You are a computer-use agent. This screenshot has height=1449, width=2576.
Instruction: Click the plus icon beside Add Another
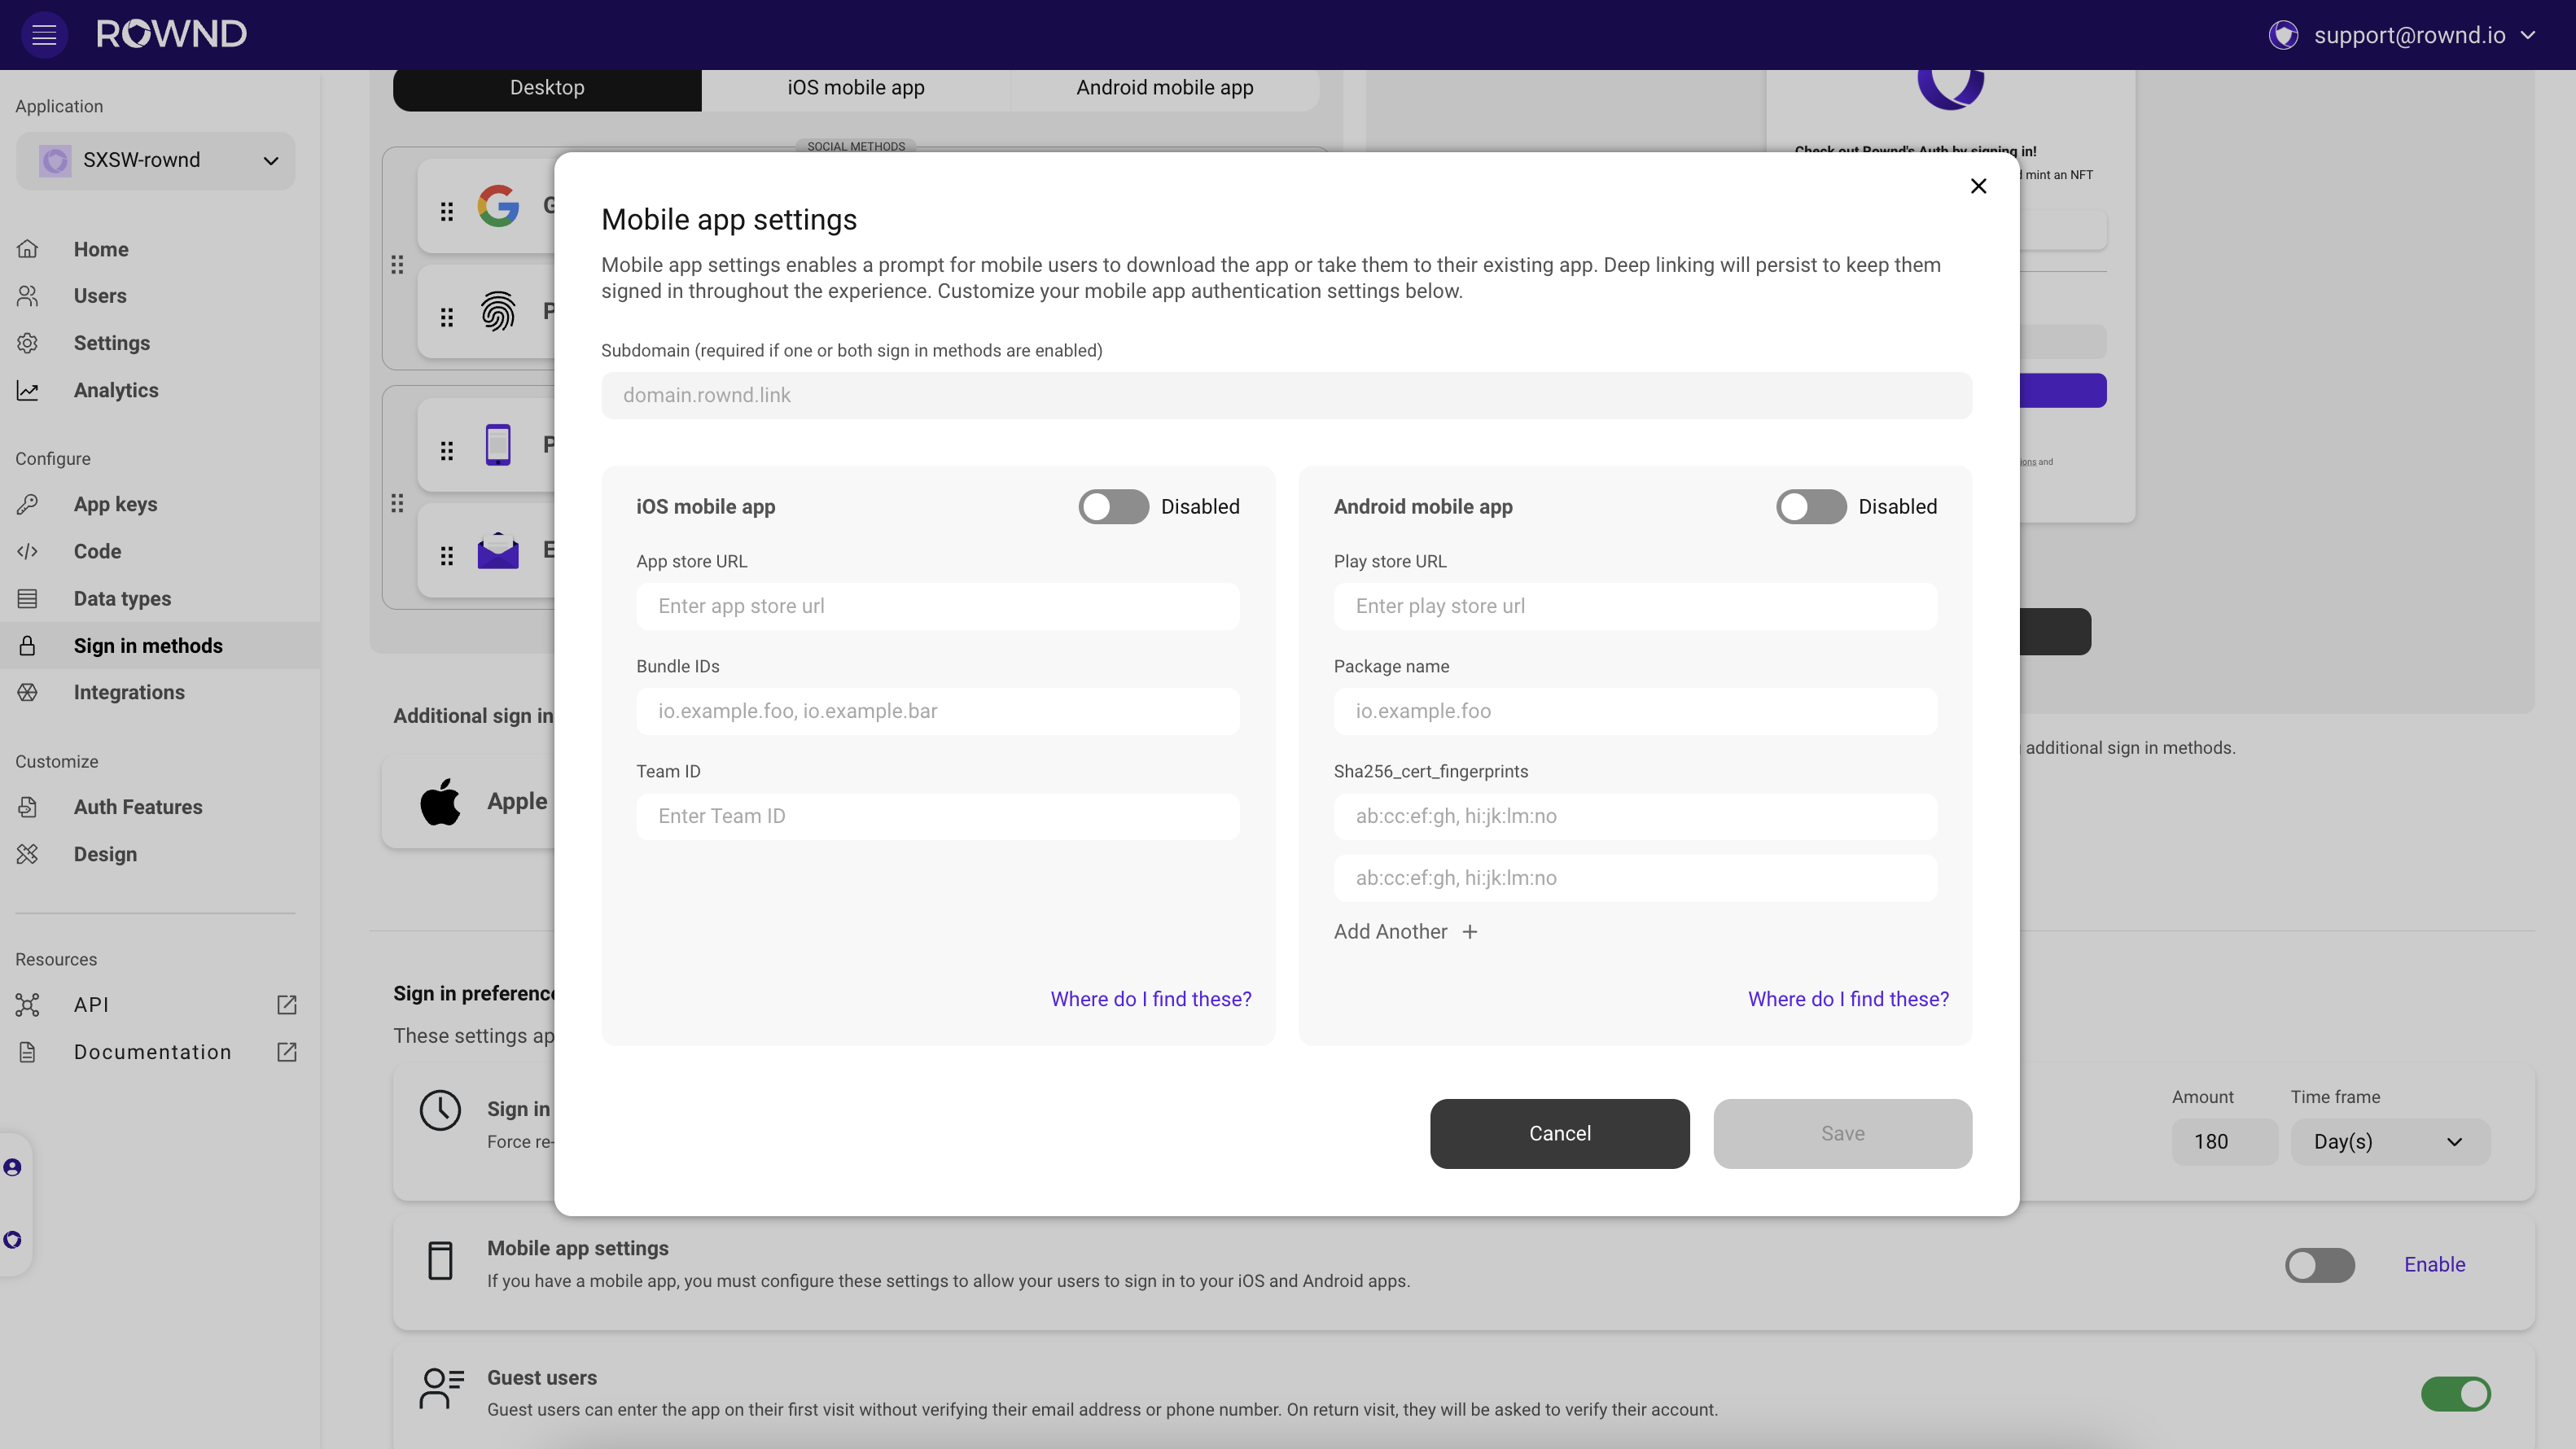(x=1469, y=932)
